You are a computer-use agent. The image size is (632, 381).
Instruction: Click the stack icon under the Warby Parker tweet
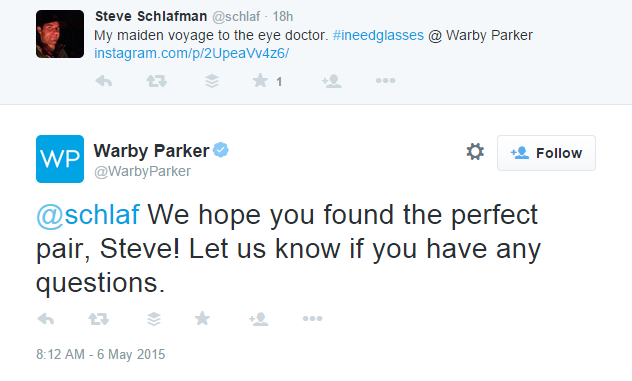pos(154,319)
